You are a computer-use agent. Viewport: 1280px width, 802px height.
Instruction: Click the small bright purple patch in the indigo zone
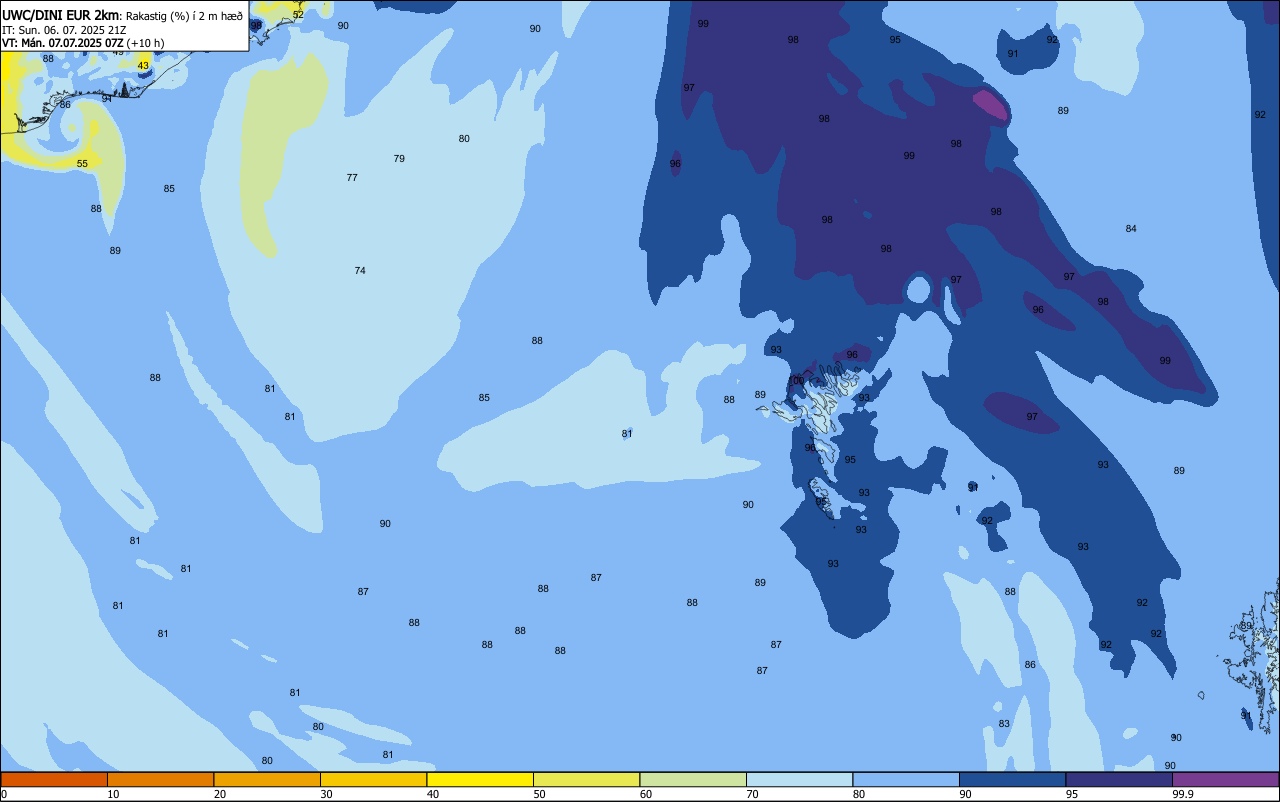click(990, 105)
